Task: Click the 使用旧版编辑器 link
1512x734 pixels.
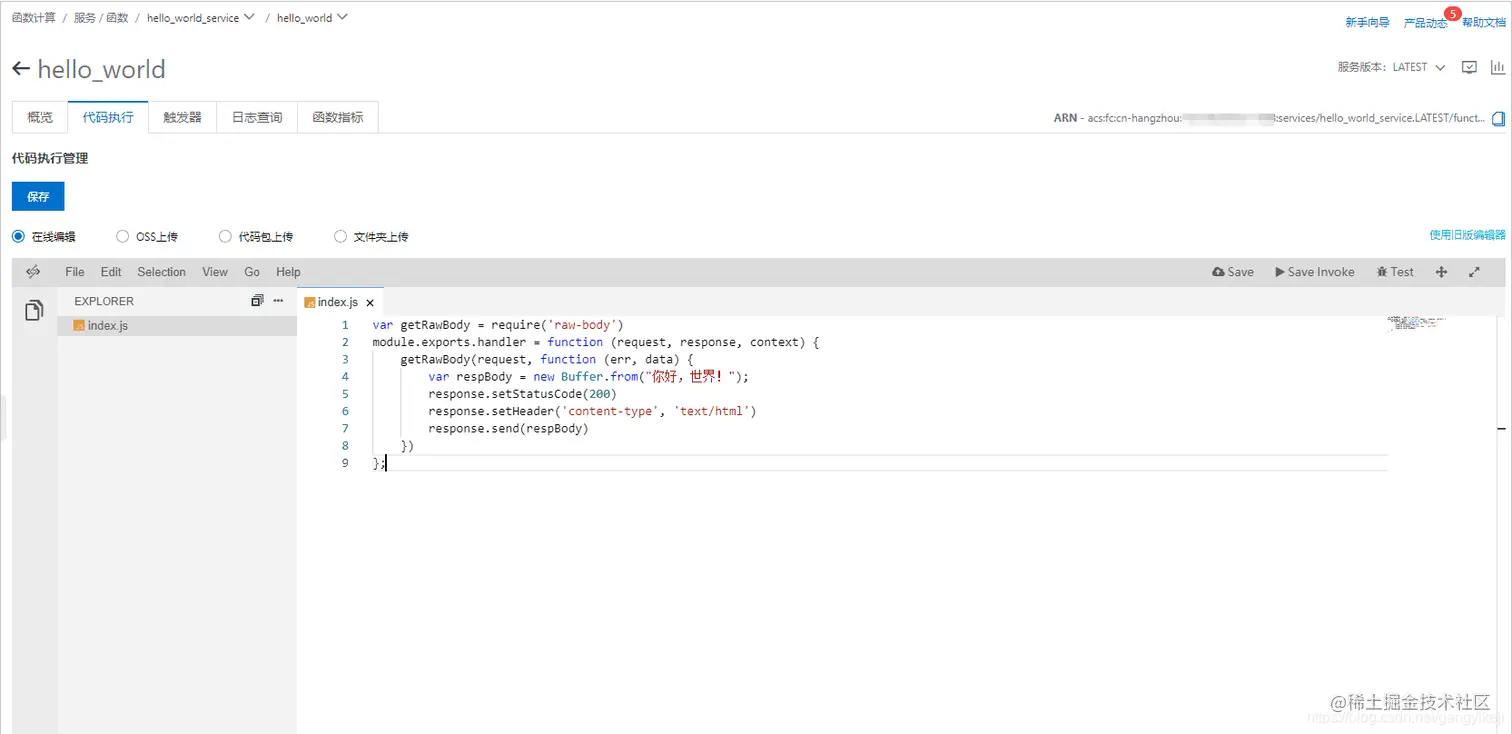Action: tap(1467, 235)
